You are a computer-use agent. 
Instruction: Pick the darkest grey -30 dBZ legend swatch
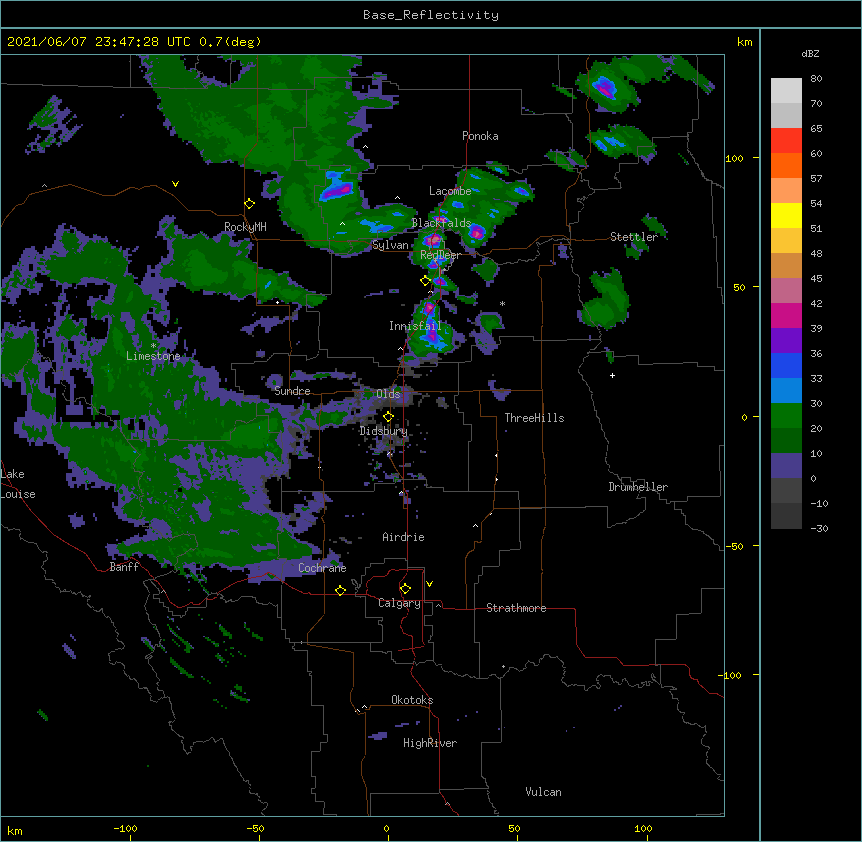pos(786,516)
